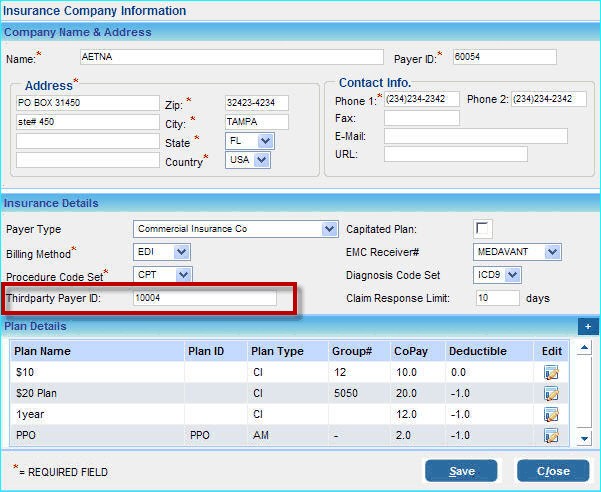The width and height of the screenshot is (601, 492).
Task: Edit the PPO plan row
Action: 550,435
